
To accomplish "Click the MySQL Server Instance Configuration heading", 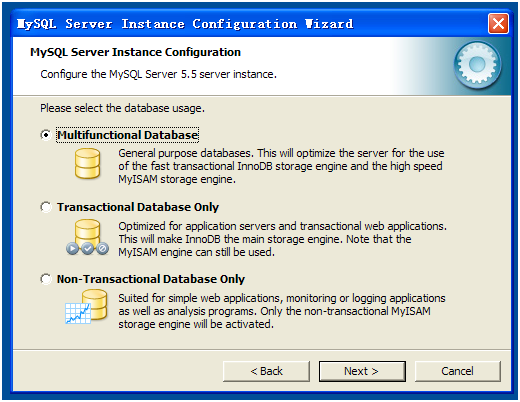I will (135, 52).
